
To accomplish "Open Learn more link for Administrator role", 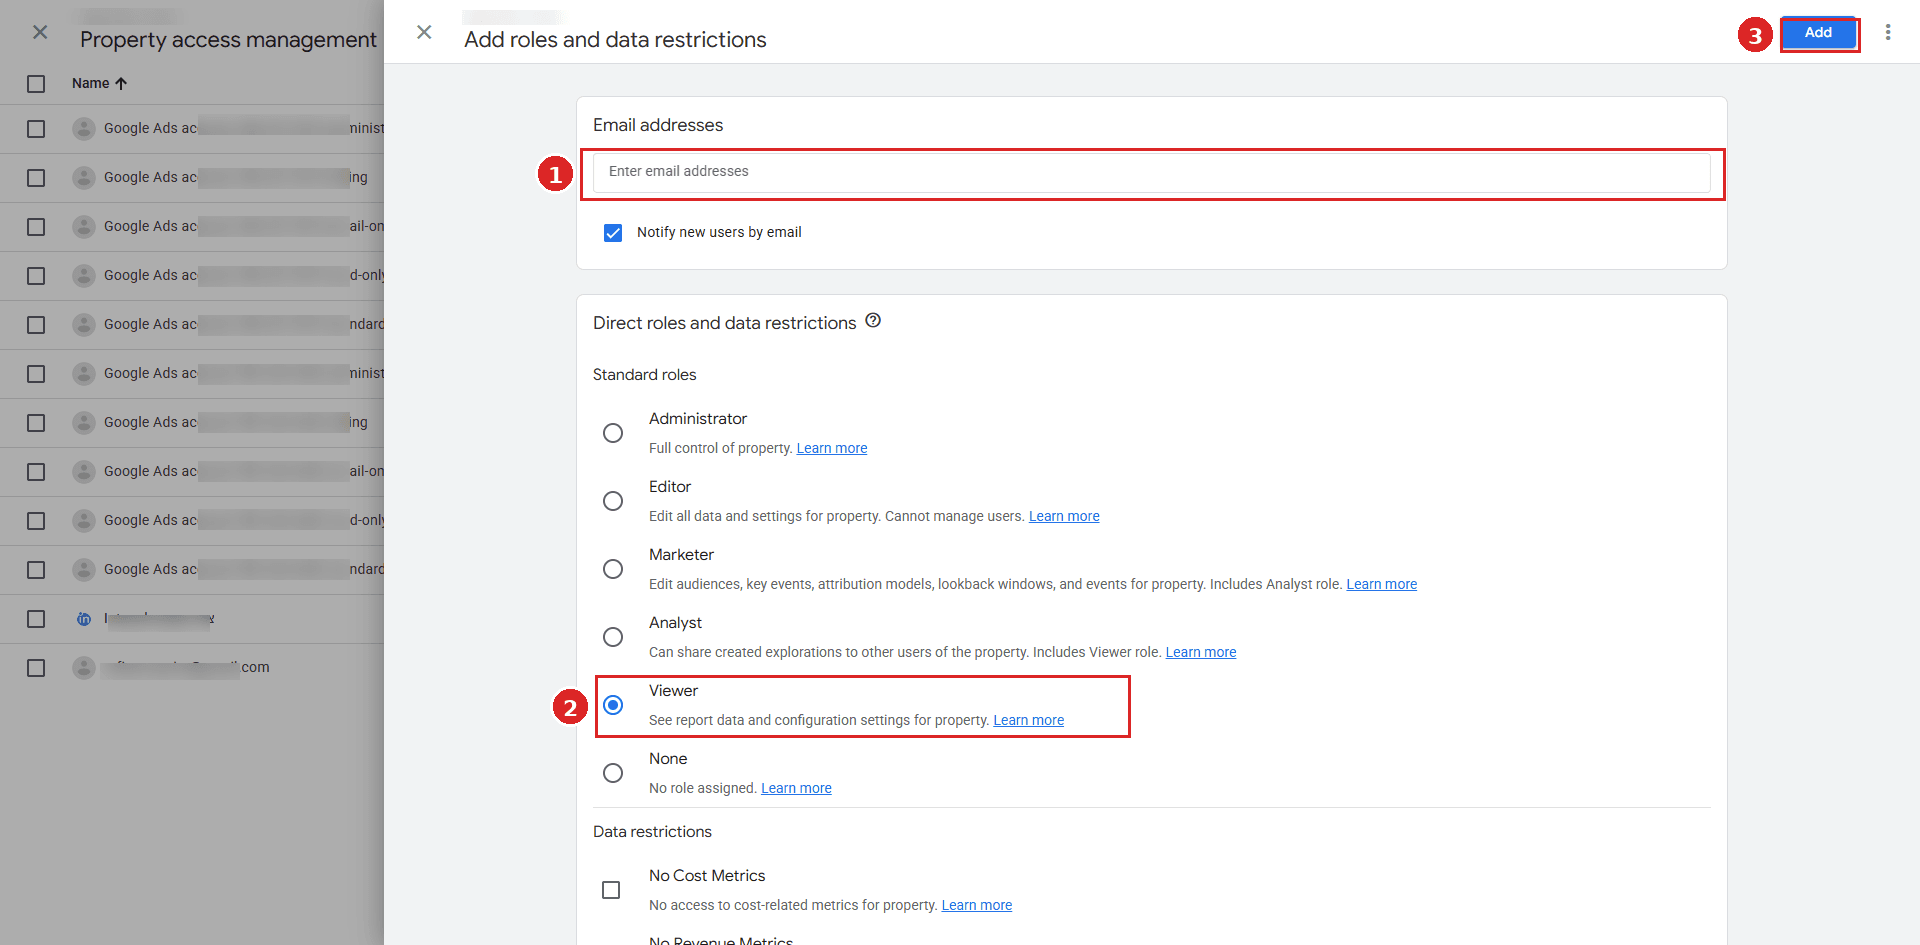I will (x=832, y=448).
